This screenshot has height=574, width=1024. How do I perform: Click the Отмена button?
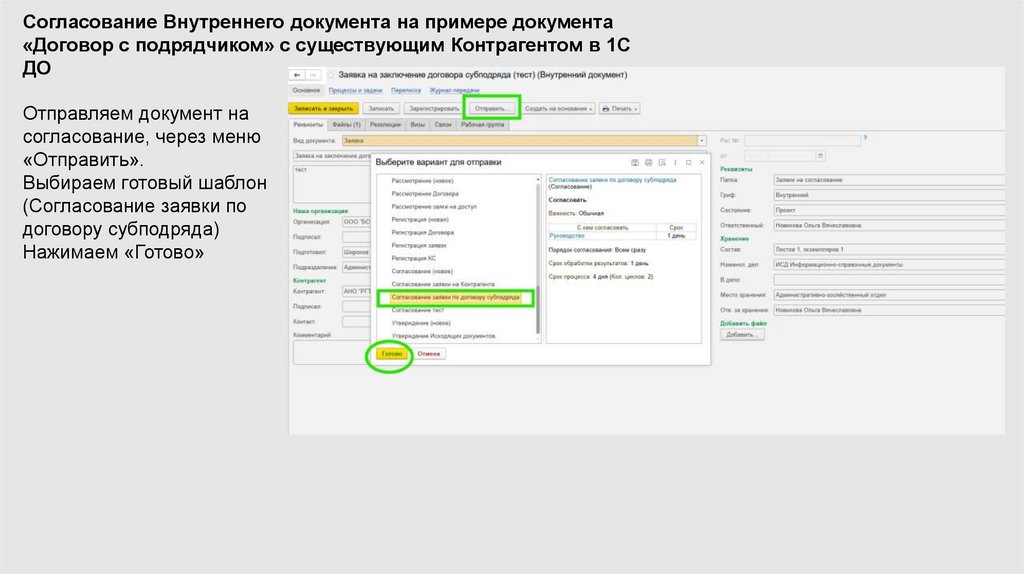point(429,354)
